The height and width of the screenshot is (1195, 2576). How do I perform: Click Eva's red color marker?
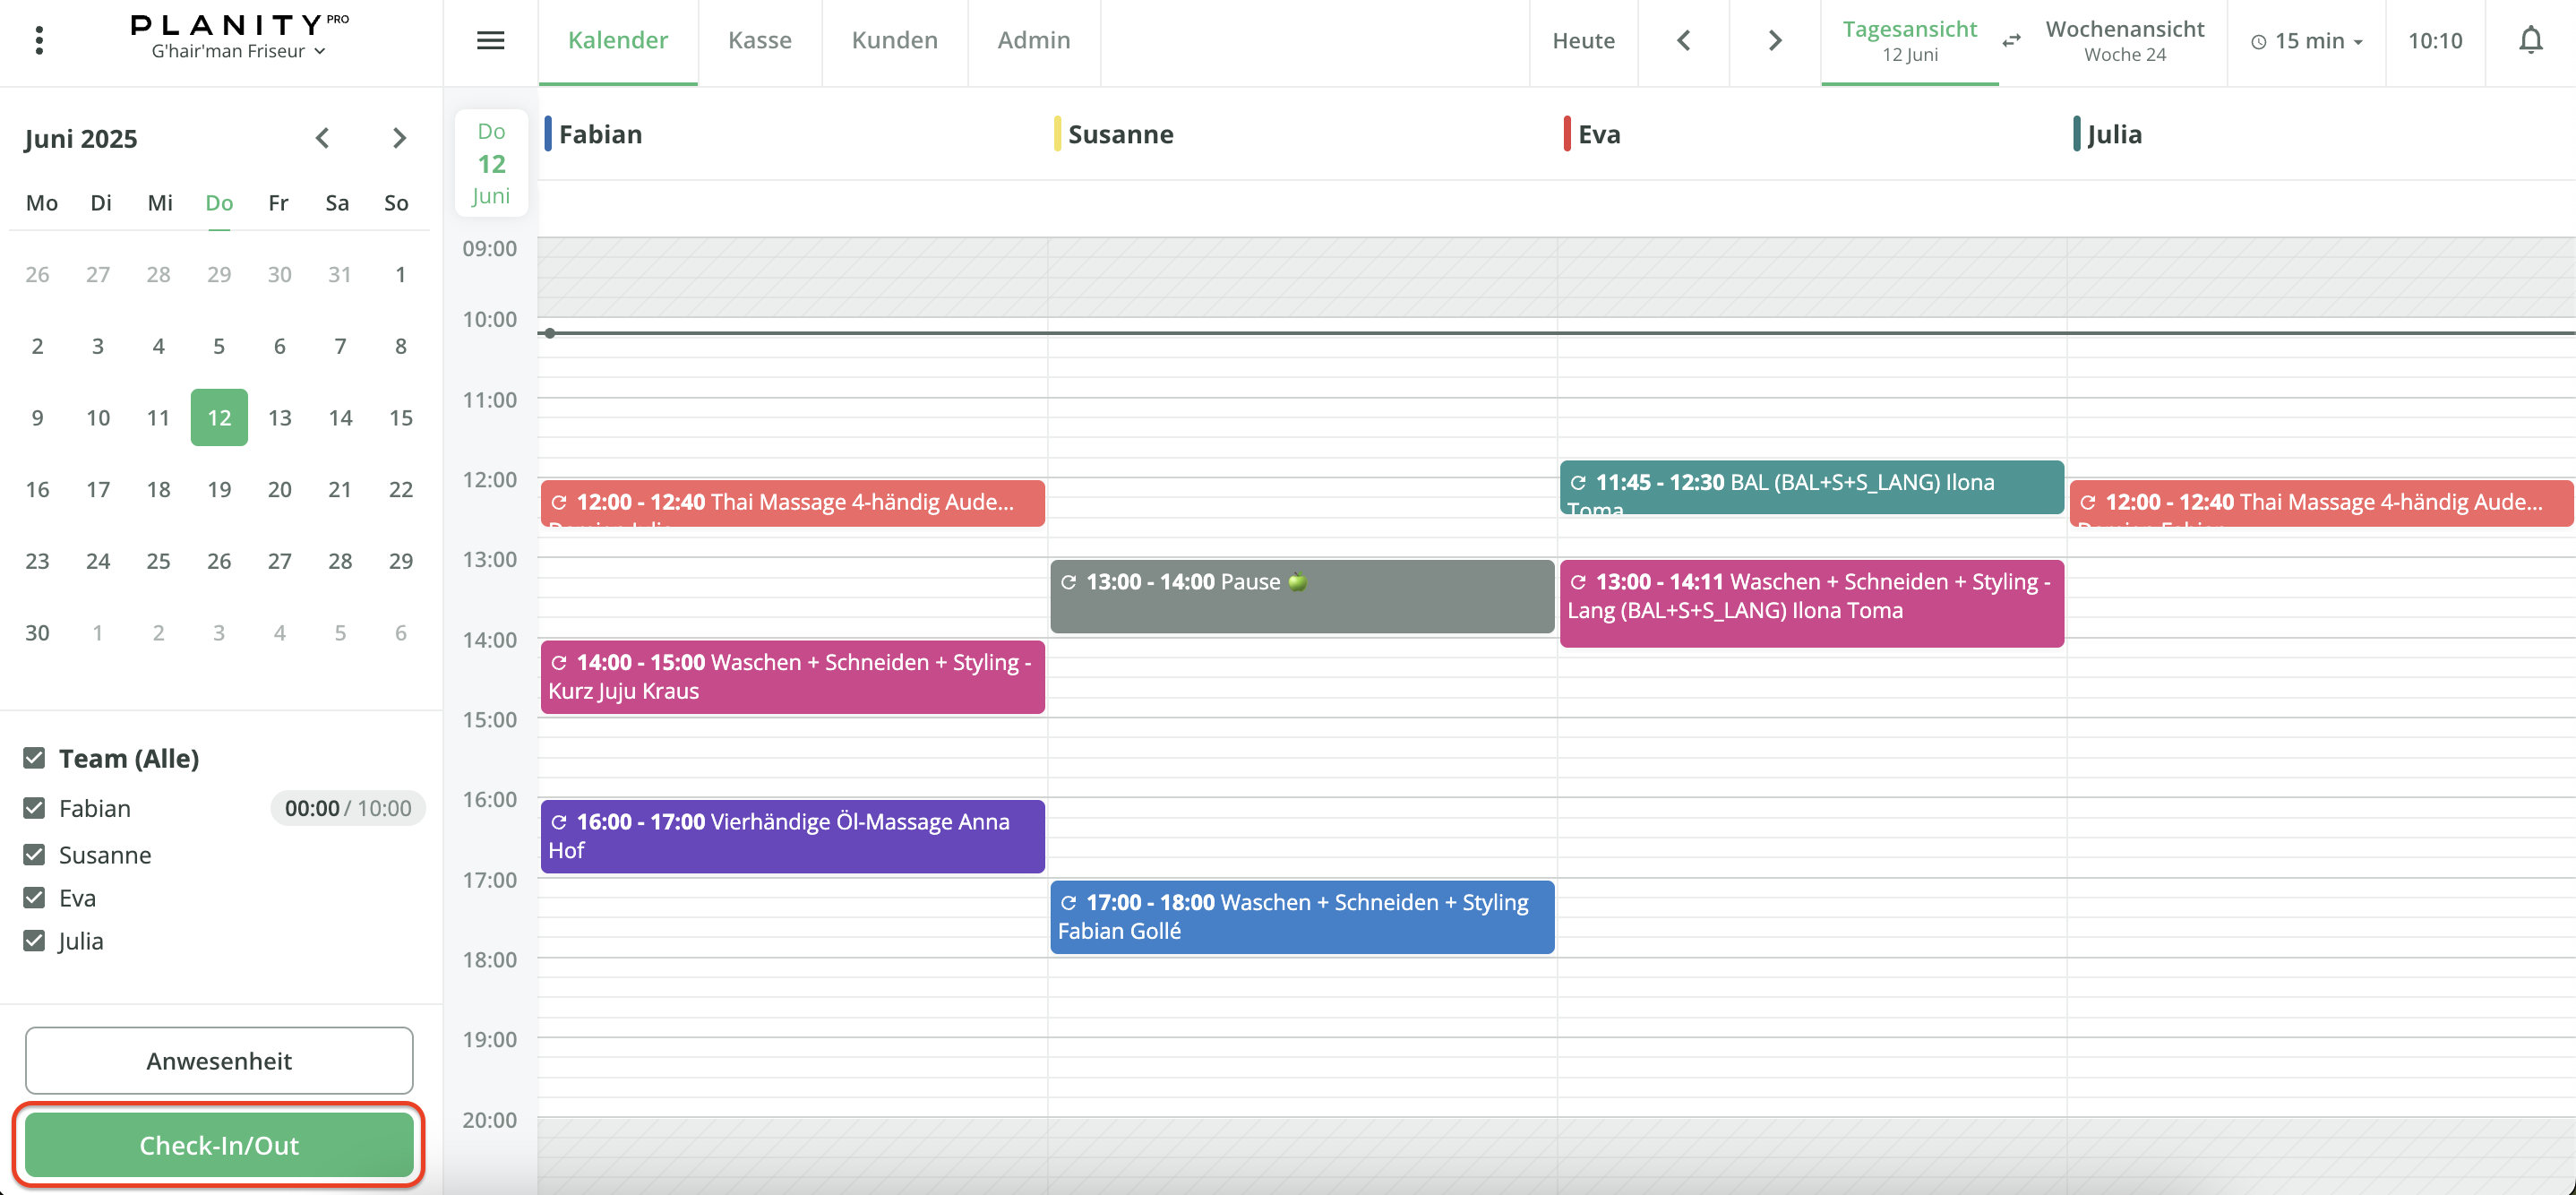pyautogui.click(x=1567, y=134)
